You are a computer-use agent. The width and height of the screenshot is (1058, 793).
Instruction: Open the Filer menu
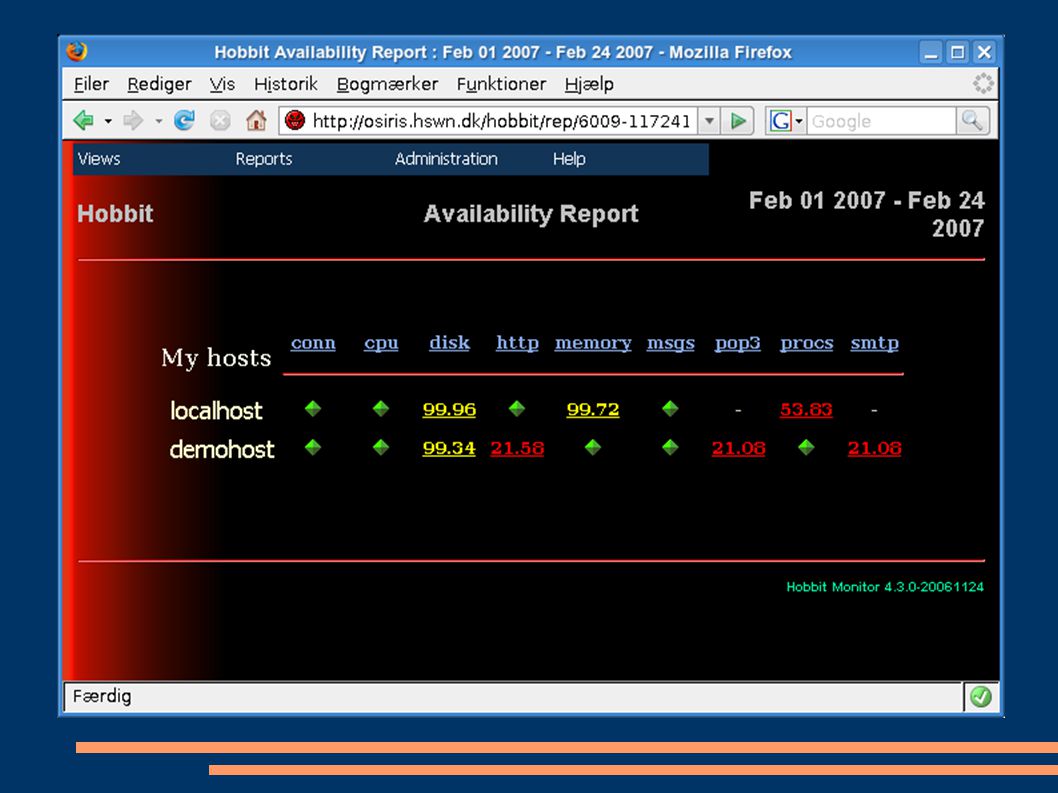coord(91,84)
